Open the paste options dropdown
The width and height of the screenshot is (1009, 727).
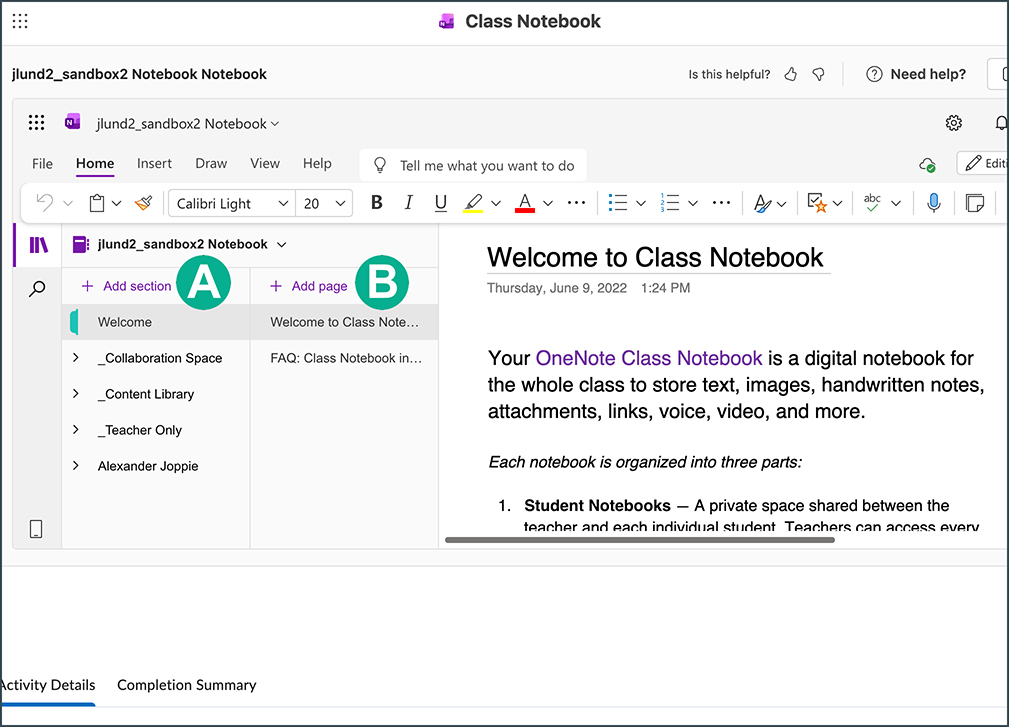116,204
